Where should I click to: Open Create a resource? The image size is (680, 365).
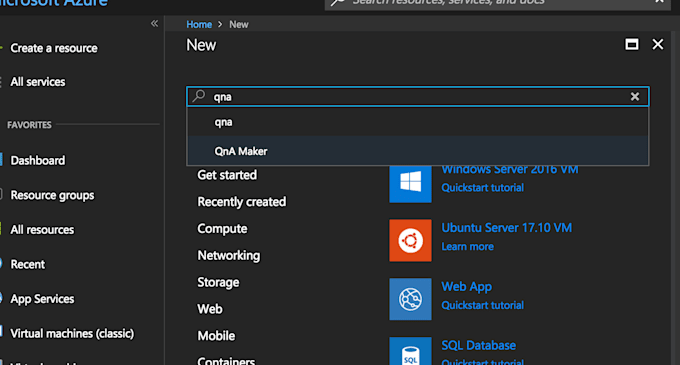point(54,48)
